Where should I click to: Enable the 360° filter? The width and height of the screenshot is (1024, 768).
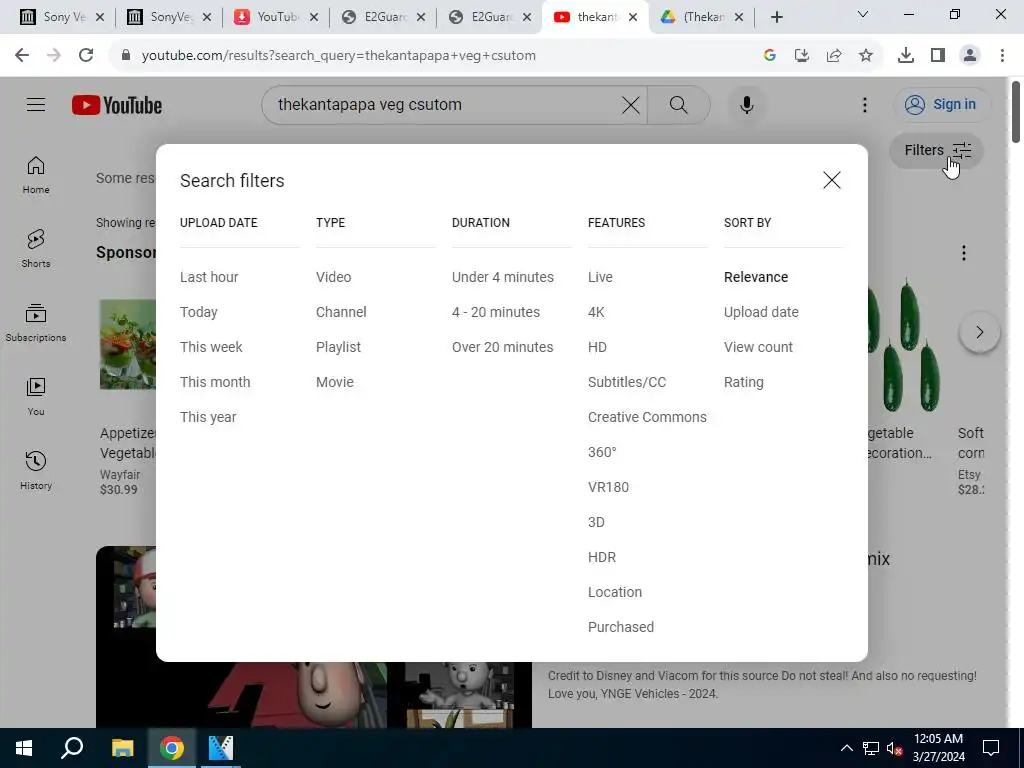click(601, 452)
